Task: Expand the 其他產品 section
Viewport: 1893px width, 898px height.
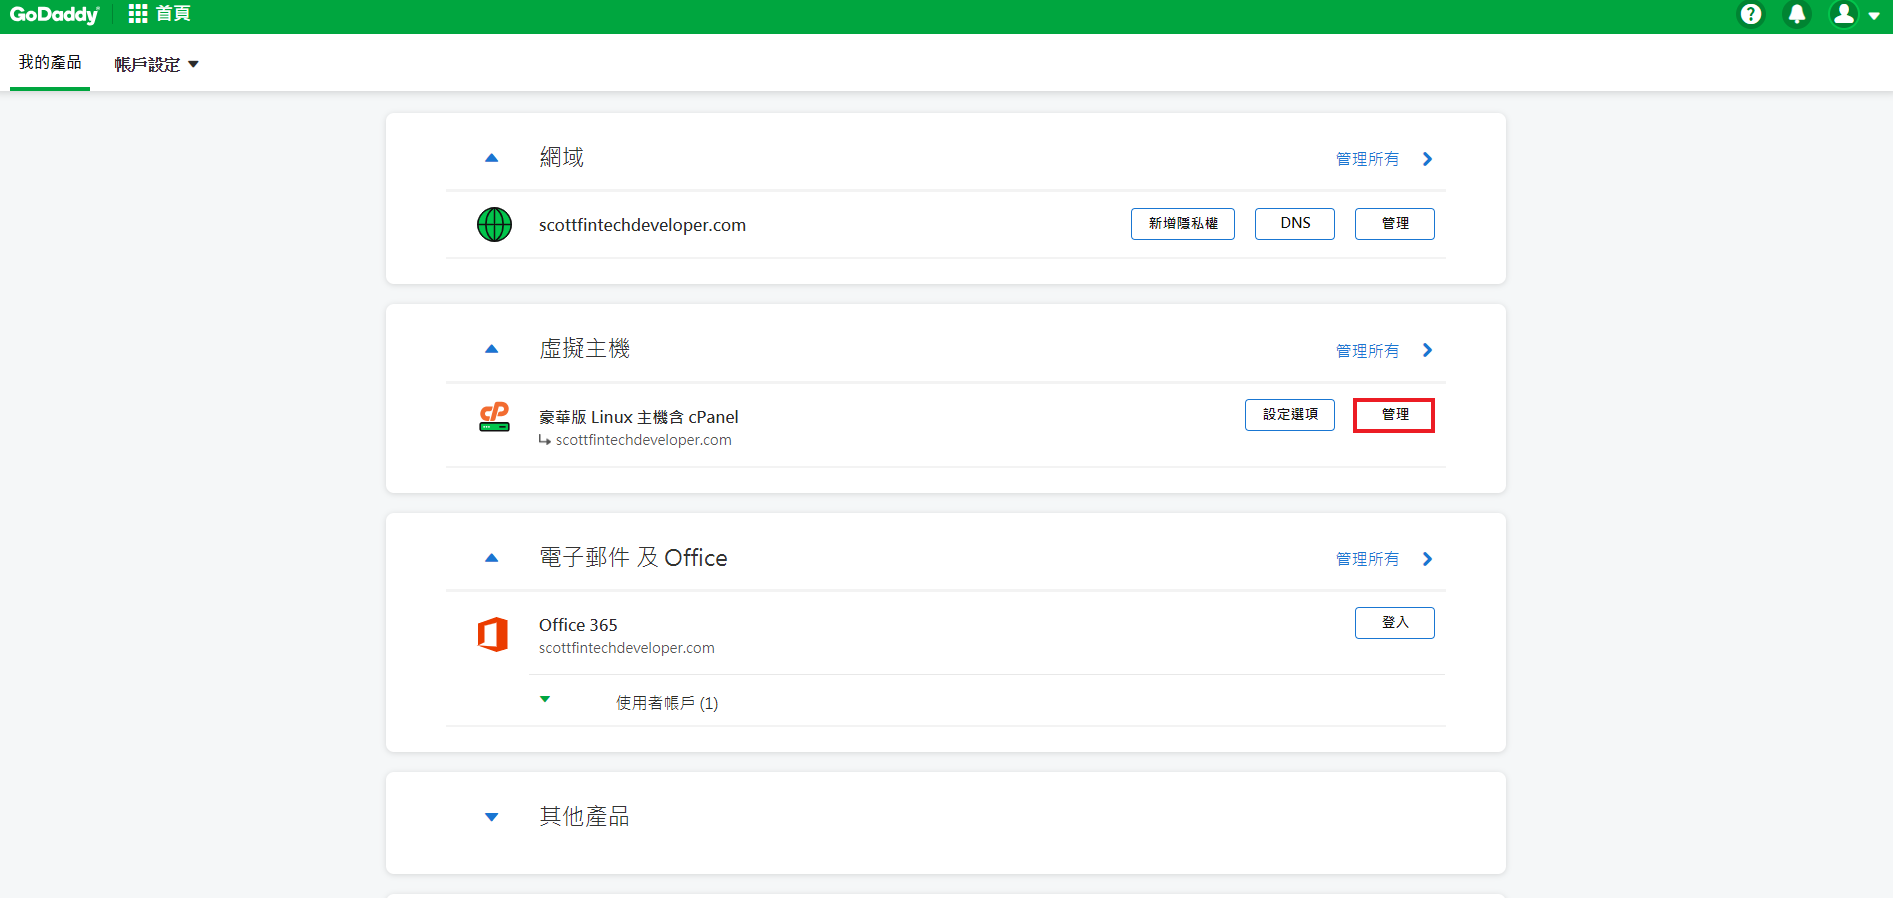Action: 491,817
